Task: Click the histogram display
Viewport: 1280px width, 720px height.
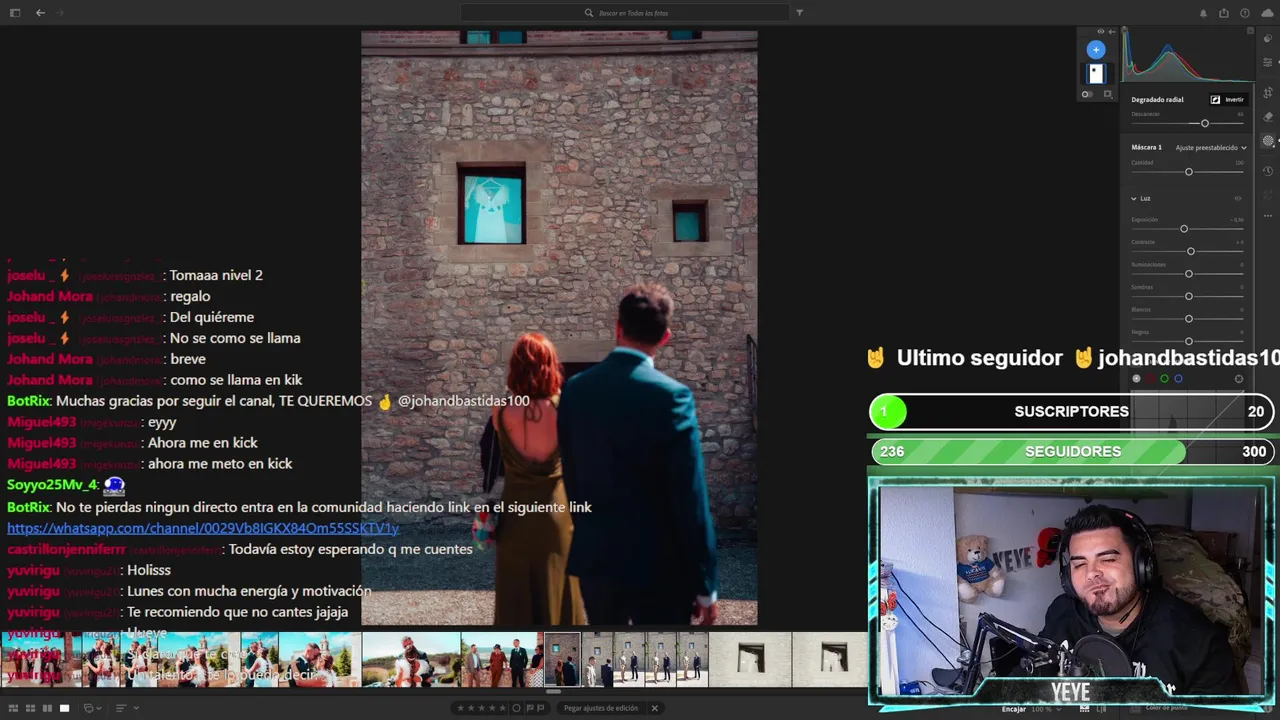Action: [1188, 54]
